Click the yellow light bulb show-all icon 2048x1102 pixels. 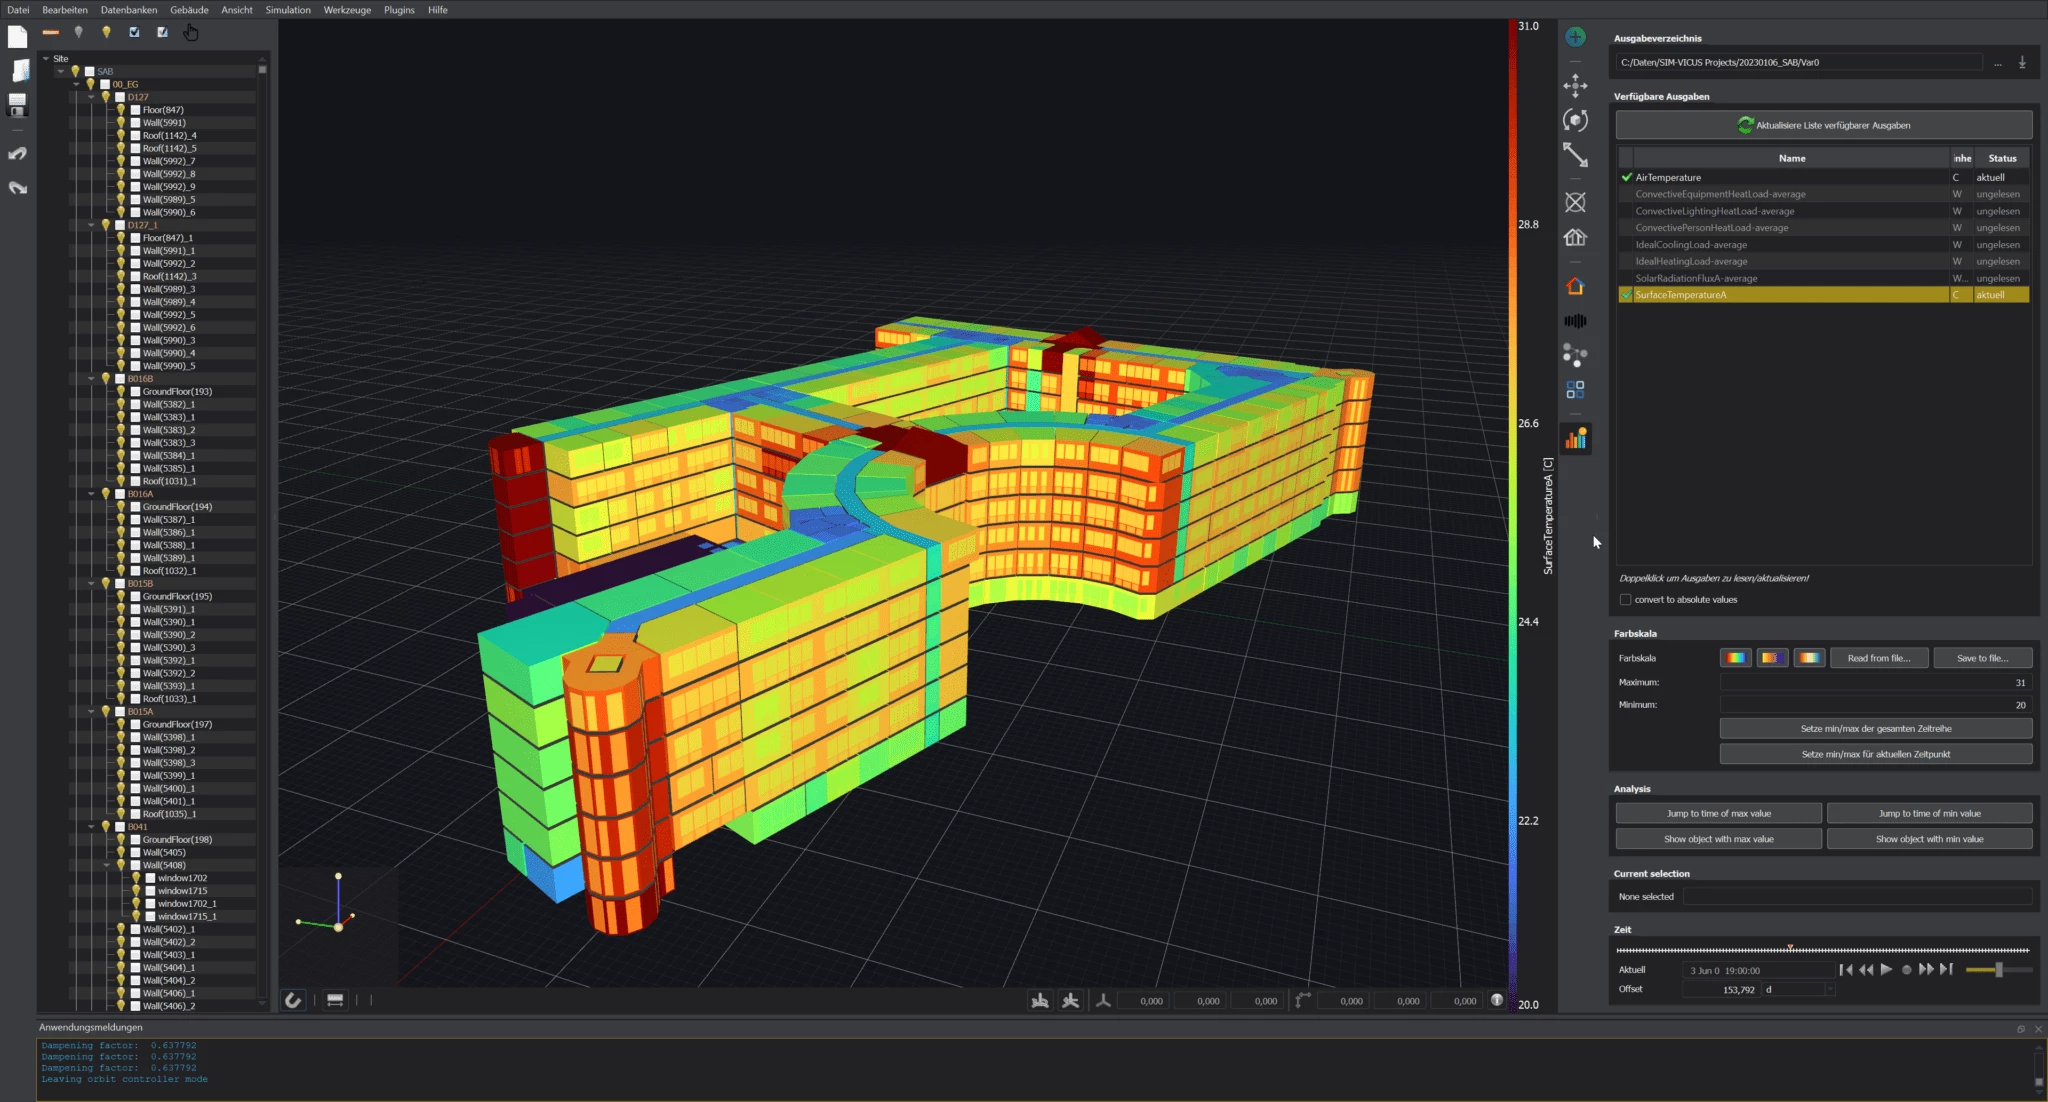[x=106, y=33]
